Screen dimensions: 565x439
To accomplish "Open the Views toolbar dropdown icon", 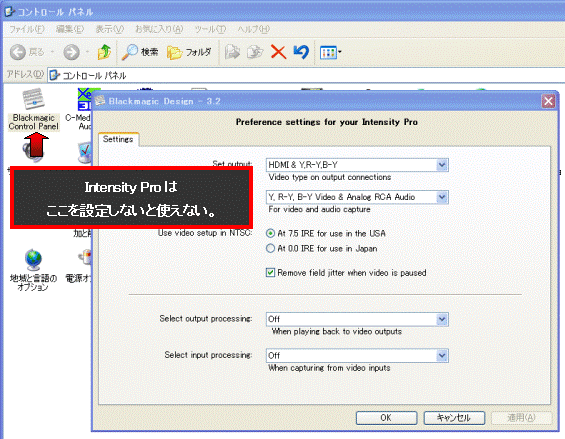I will [x=330, y=53].
